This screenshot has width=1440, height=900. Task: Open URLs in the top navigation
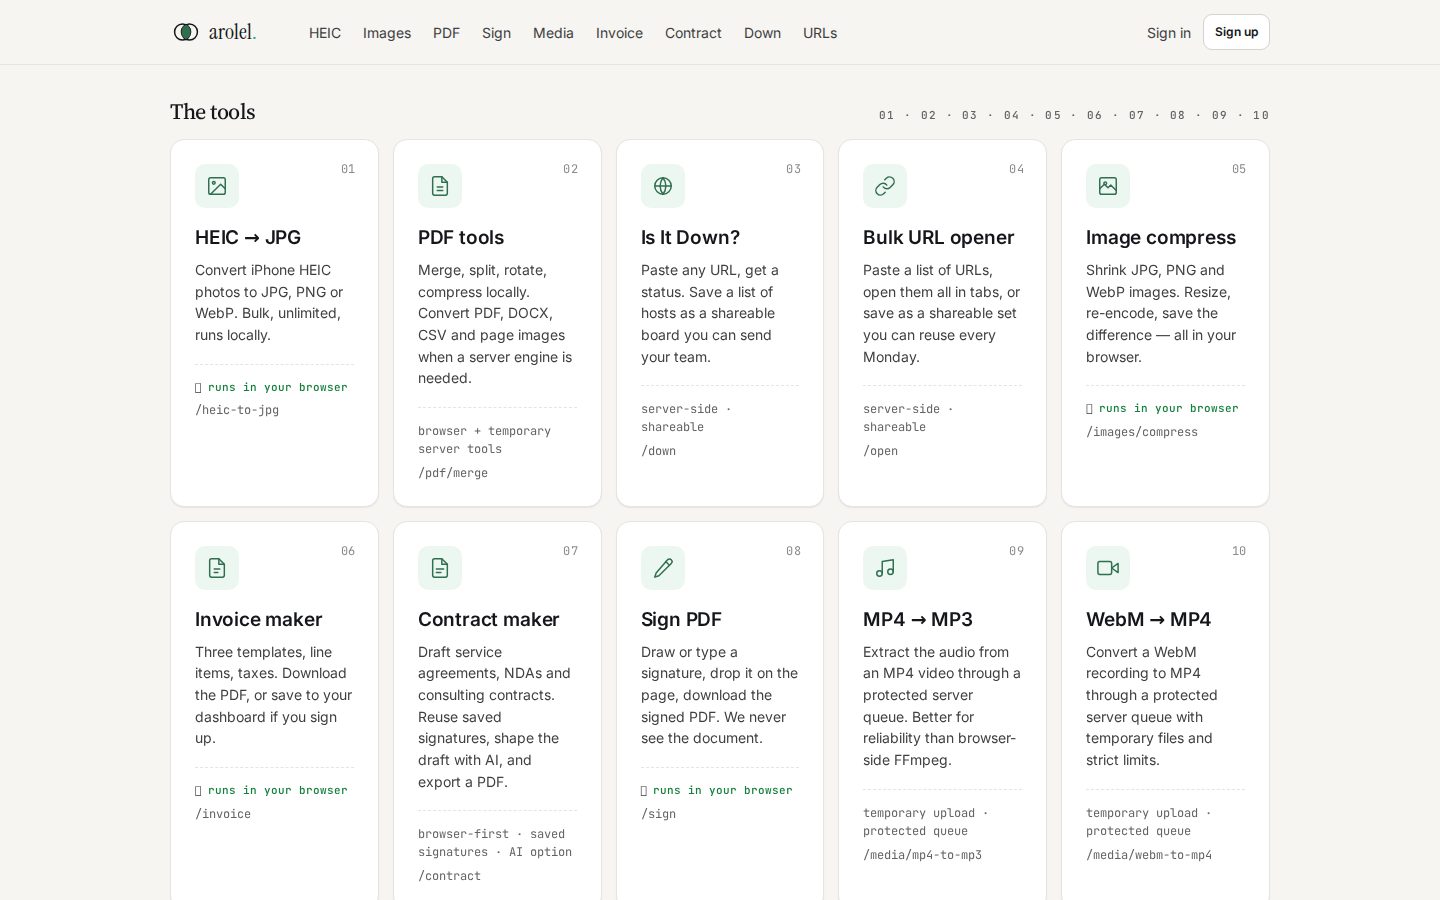point(820,33)
